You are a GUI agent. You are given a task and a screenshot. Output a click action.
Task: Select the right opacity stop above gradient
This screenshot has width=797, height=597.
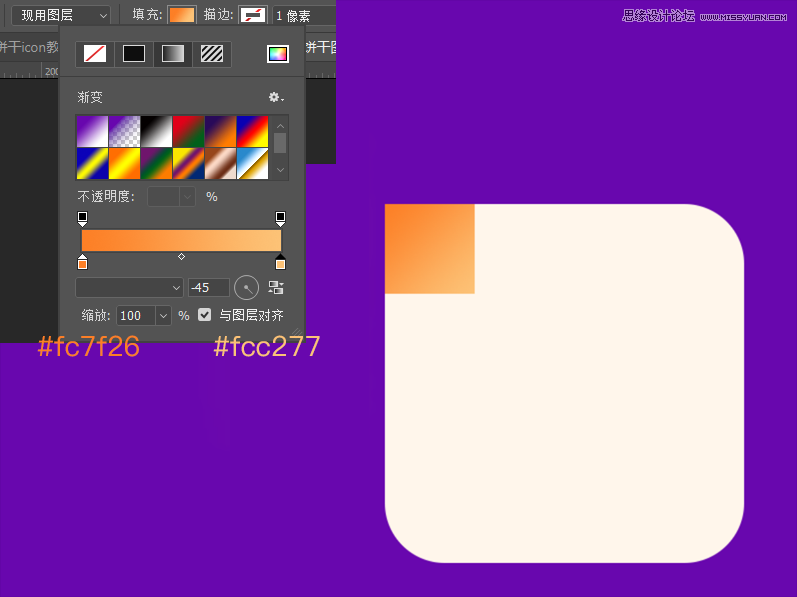click(280, 218)
